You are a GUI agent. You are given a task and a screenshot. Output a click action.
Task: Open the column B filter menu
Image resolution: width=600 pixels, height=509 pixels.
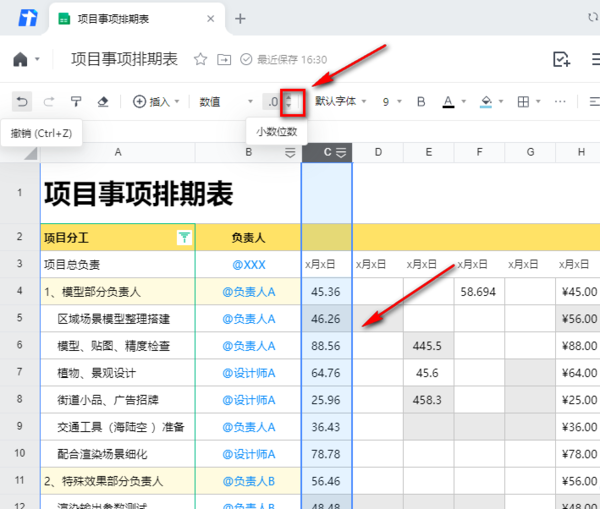290,152
